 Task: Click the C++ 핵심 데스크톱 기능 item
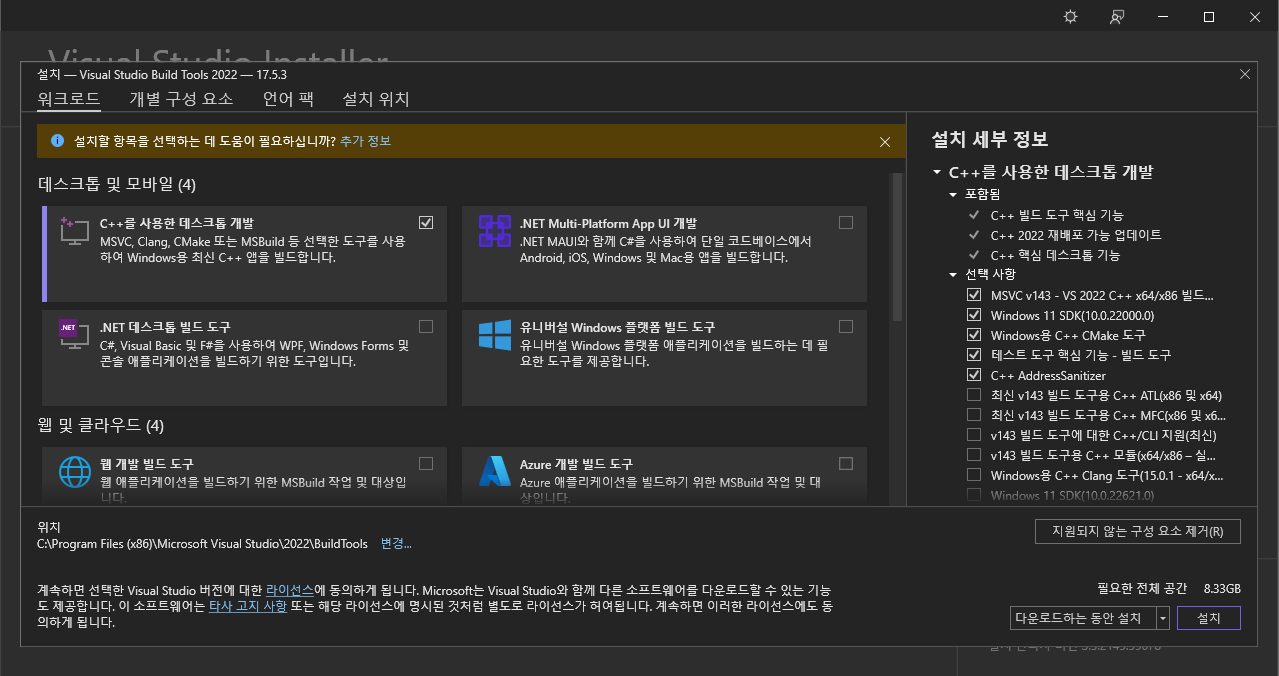click(1055, 255)
